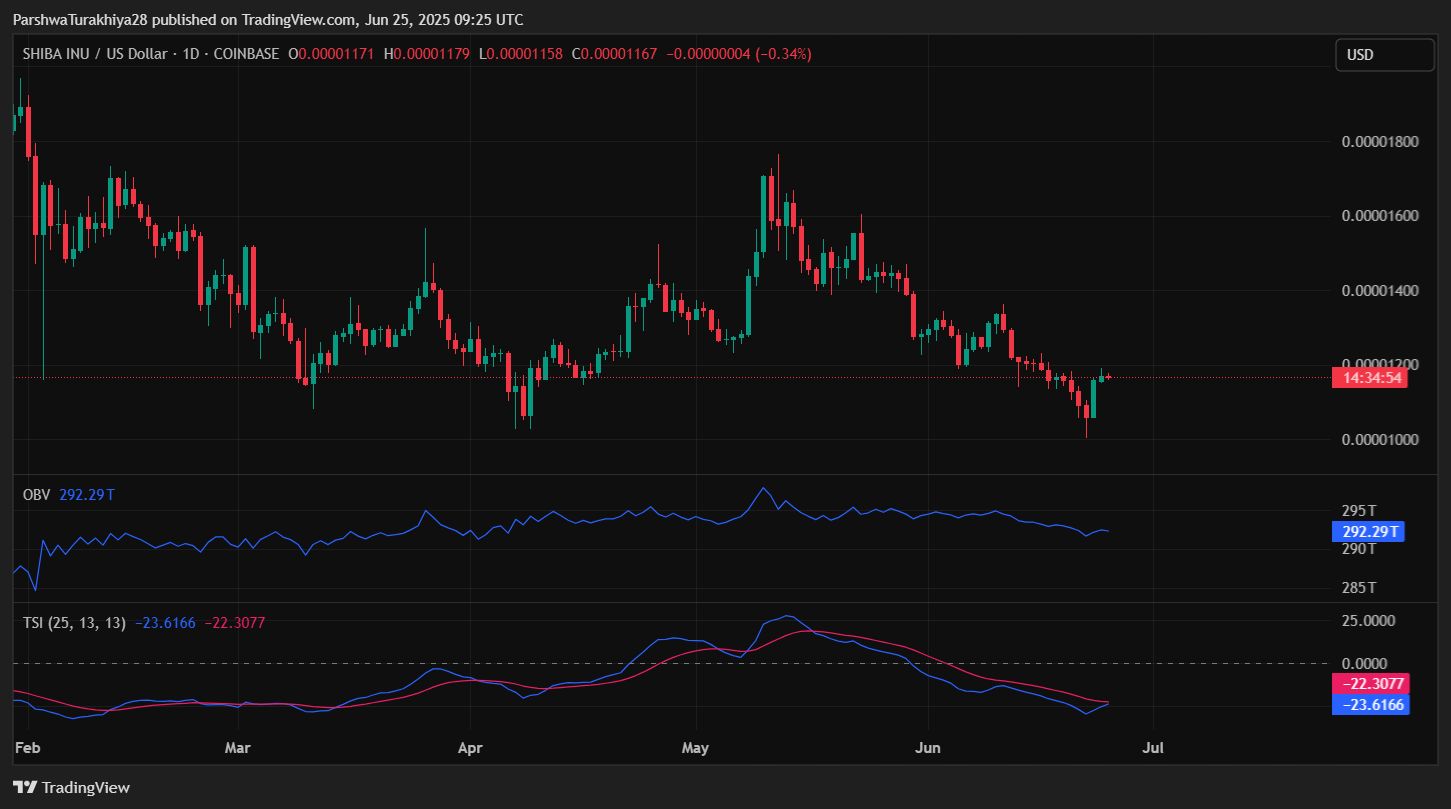Image resolution: width=1451 pixels, height=809 pixels.
Task: Click the red countdown timer 14:34:54 badge
Action: 1369,378
